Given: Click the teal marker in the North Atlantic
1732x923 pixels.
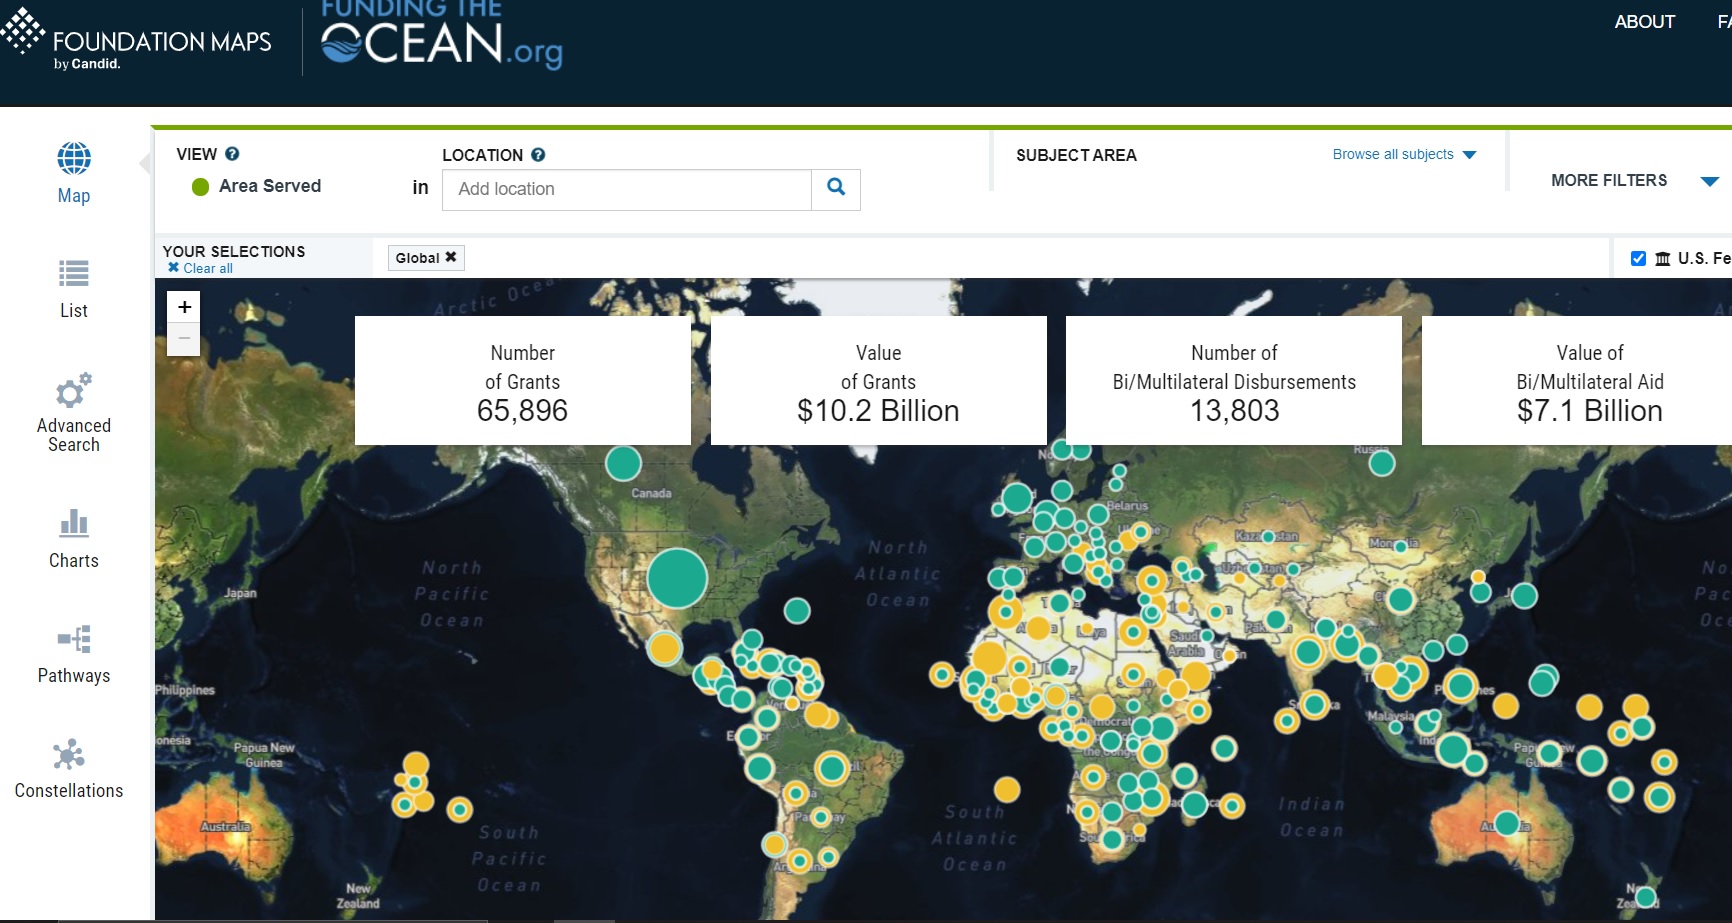Looking at the screenshot, I should (797, 610).
